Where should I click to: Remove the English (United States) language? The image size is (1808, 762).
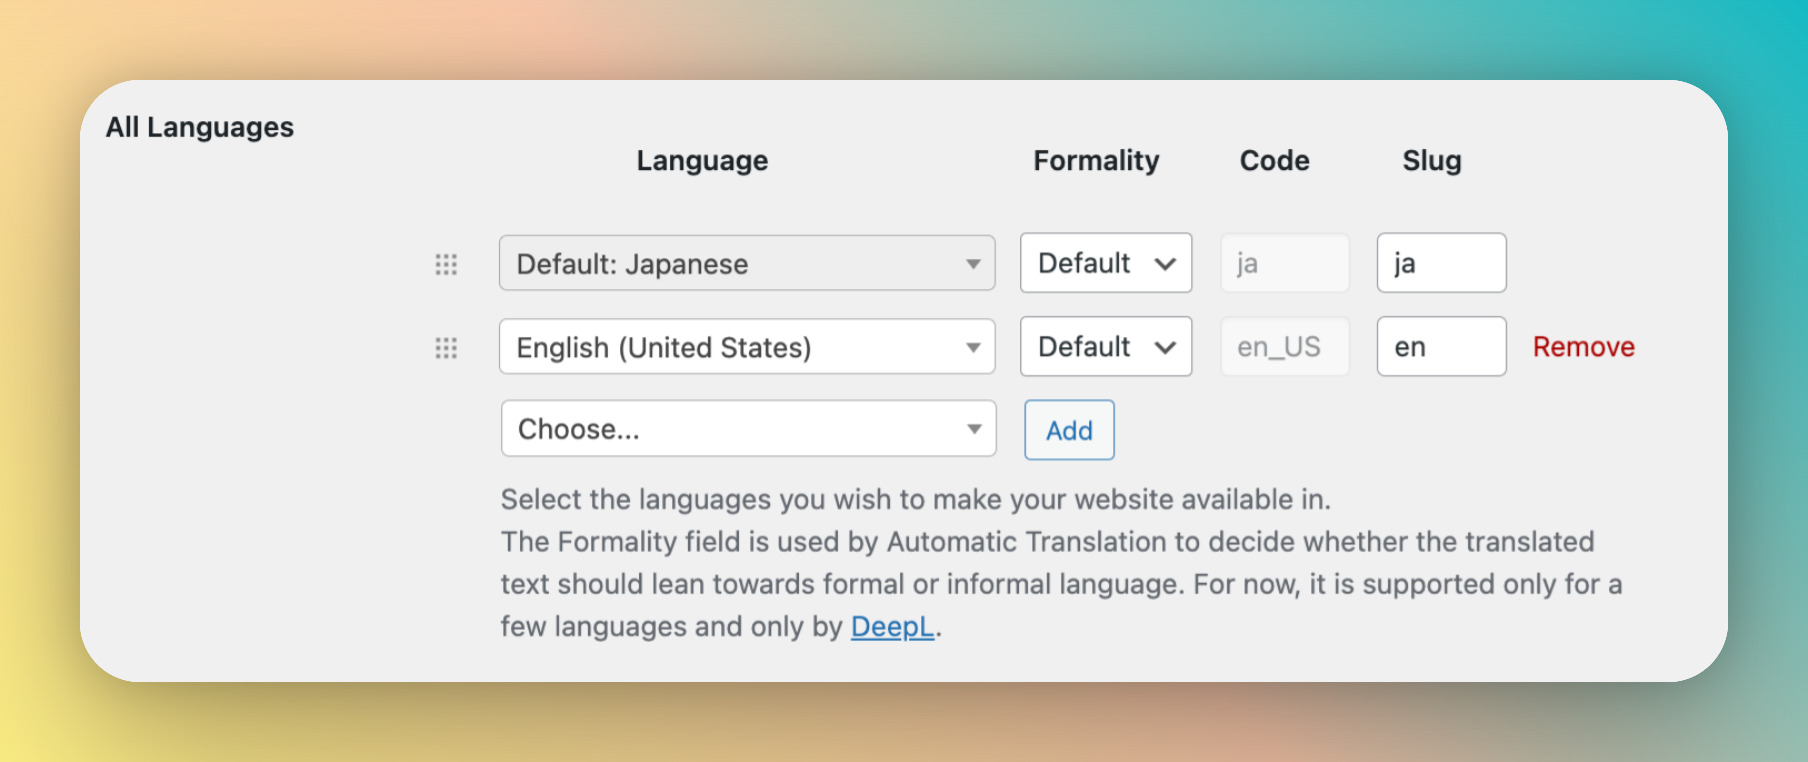[x=1583, y=347]
